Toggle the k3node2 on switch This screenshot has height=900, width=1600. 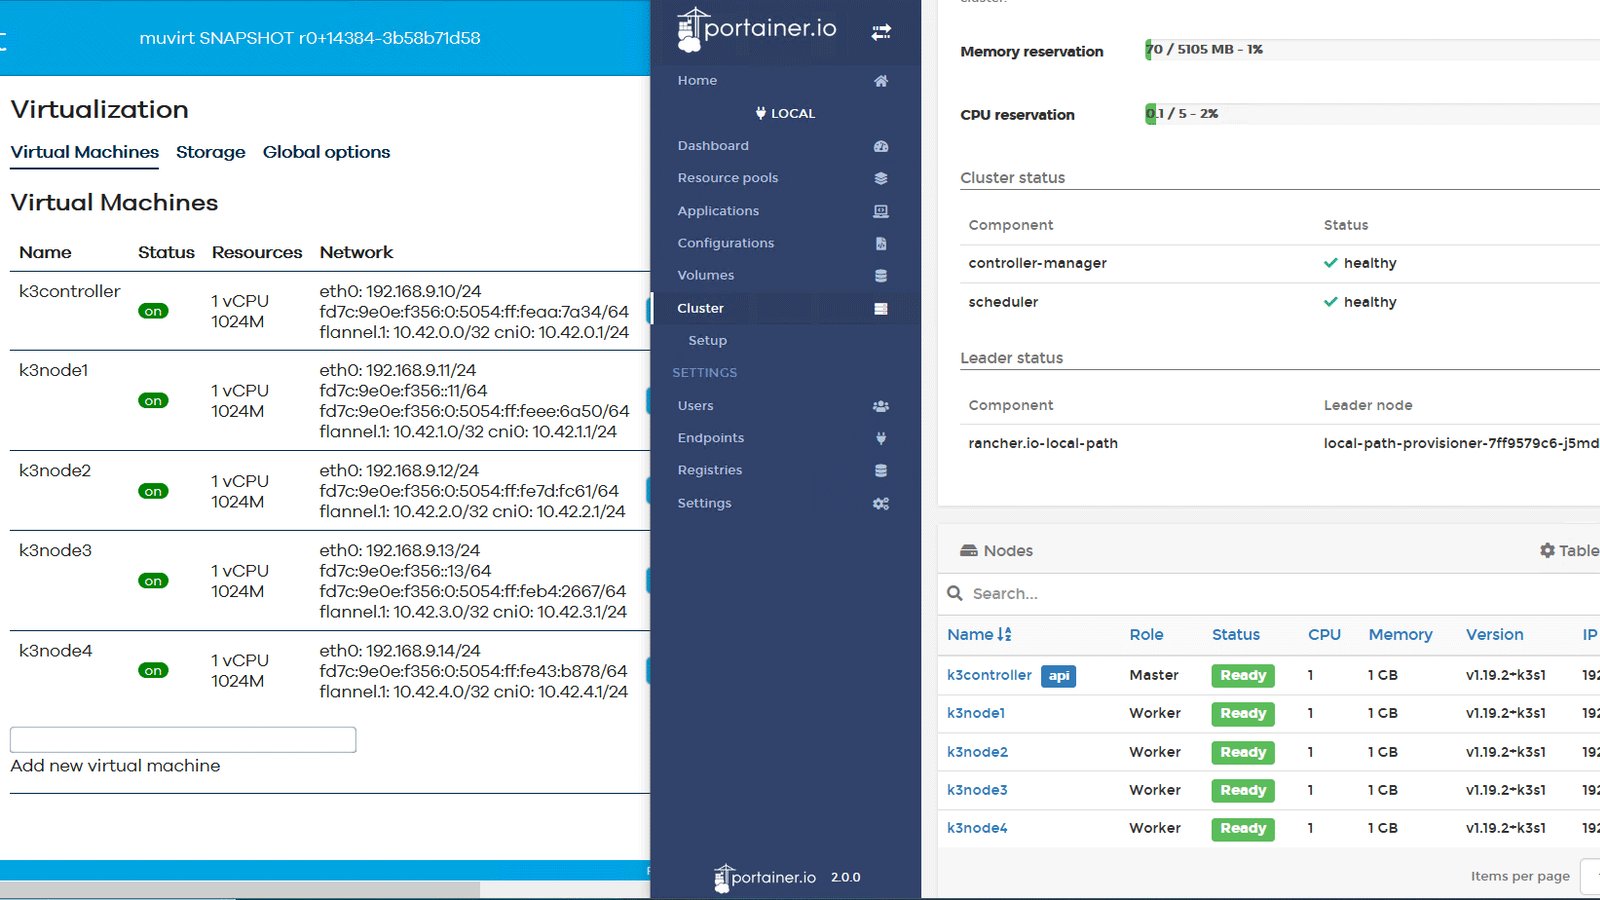tap(153, 491)
